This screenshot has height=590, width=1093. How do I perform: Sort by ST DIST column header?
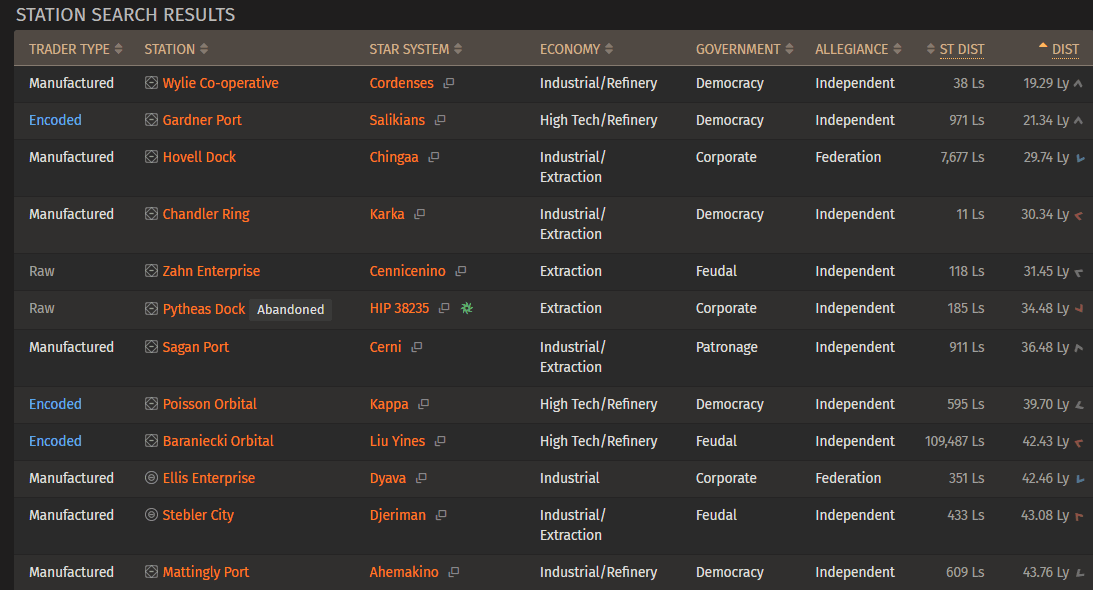(x=961, y=49)
